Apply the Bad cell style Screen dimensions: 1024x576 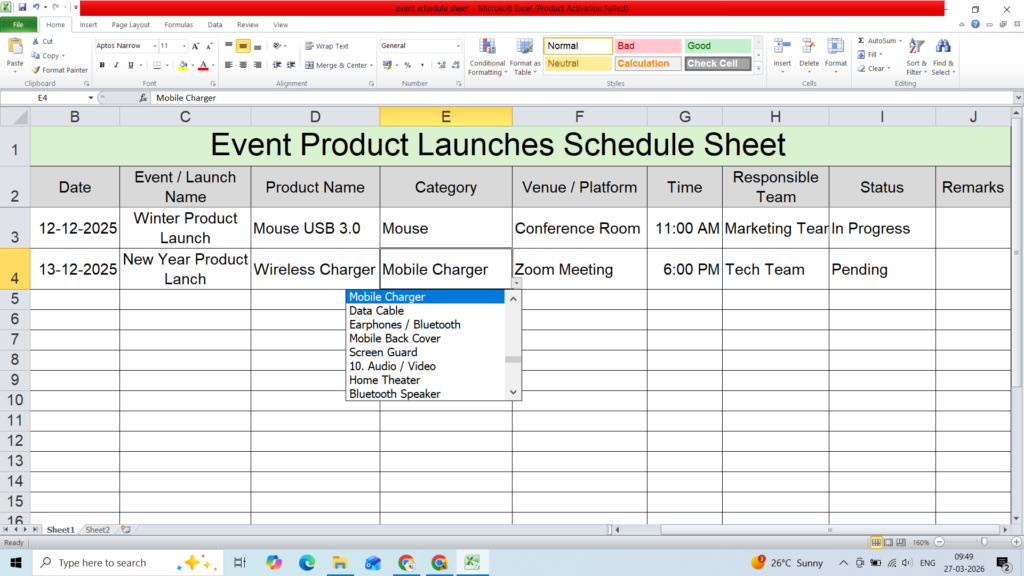tap(647, 46)
